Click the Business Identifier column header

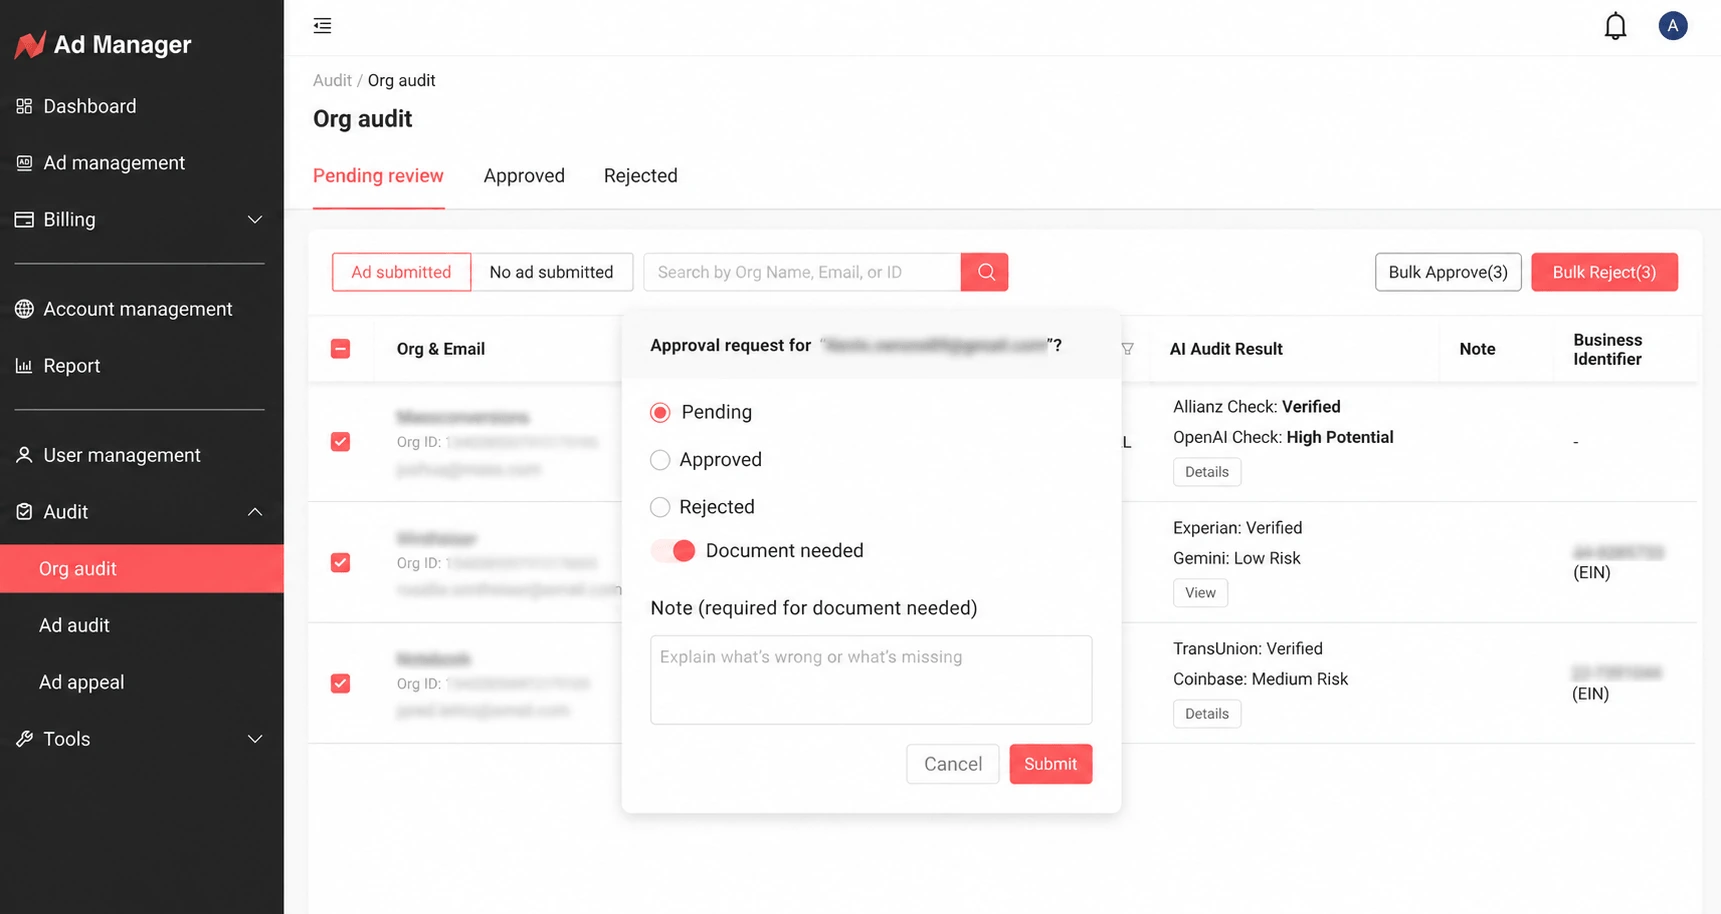pos(1607,349)
